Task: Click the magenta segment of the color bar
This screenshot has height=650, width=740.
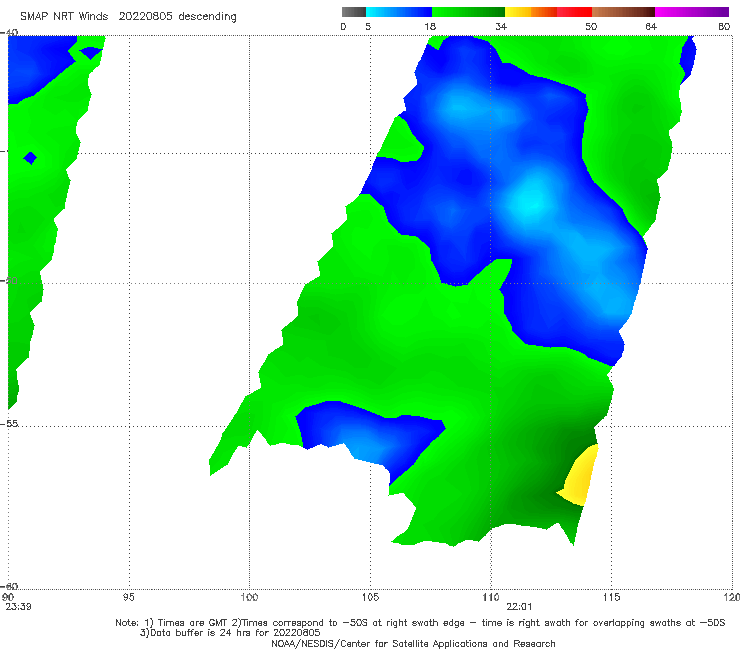Action: coord(692,12)
